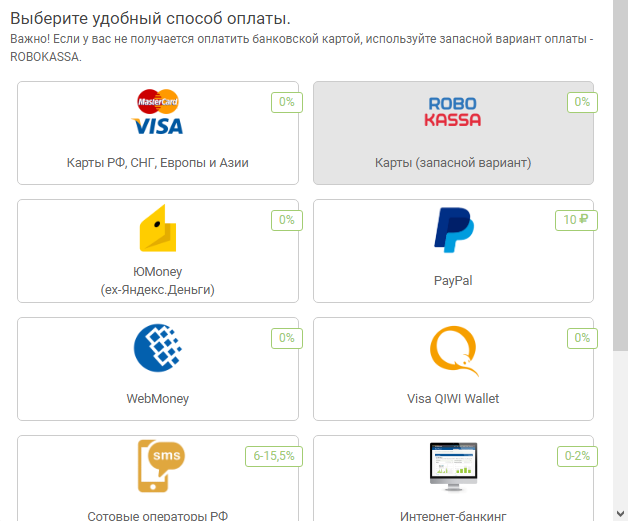Click the MasterCard logo icon
This screenshot has height=521, width=628.
pyautogui.click(x=158, y=101)
